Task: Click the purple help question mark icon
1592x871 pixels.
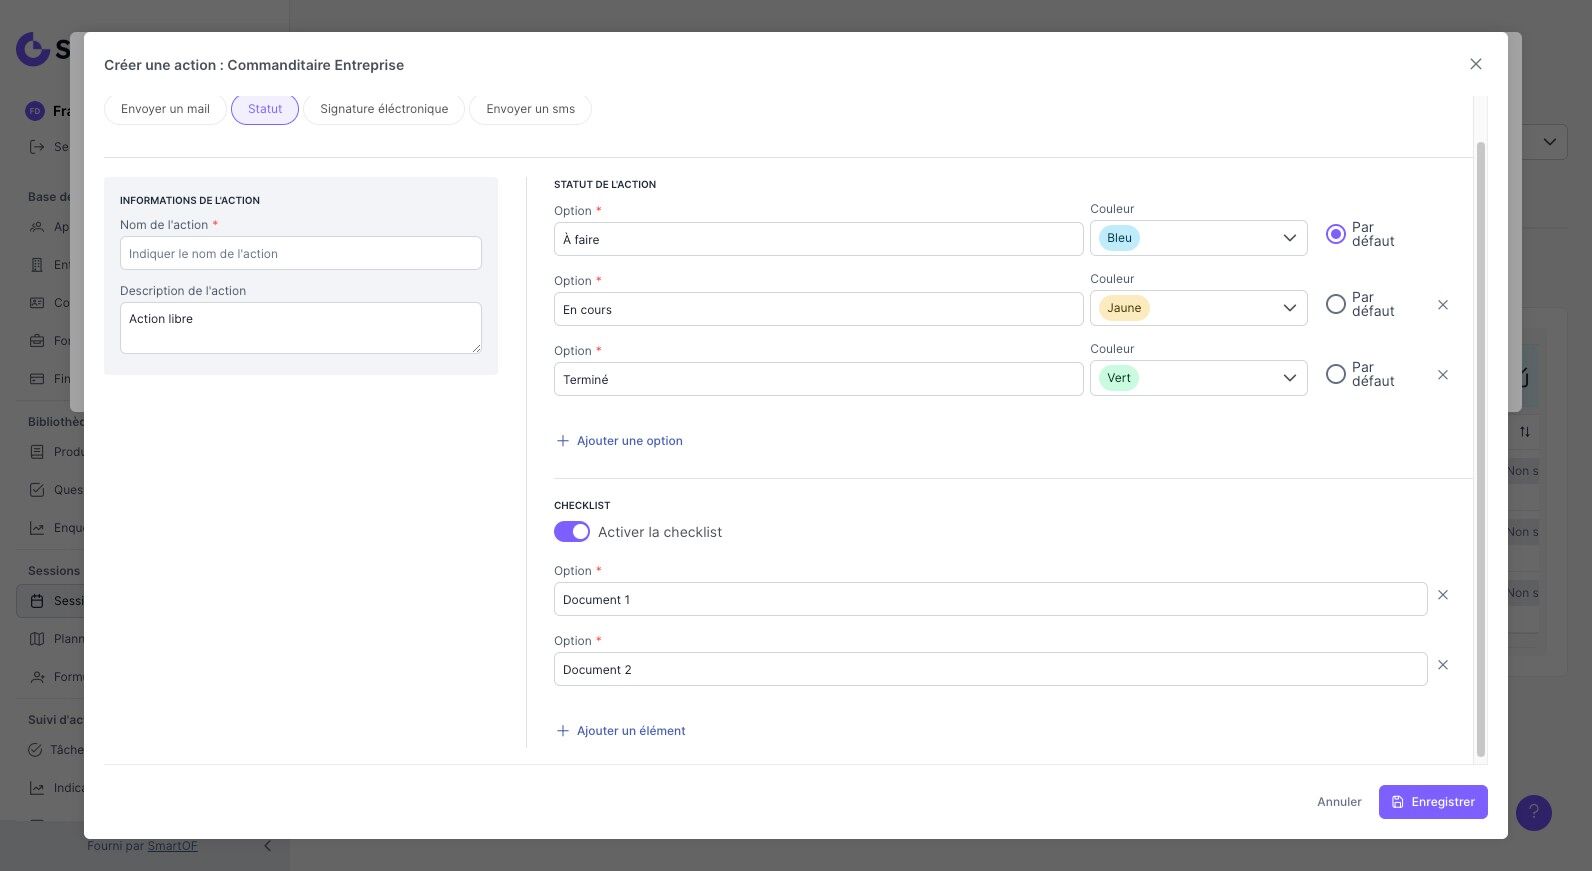Action: [1533, 813]
